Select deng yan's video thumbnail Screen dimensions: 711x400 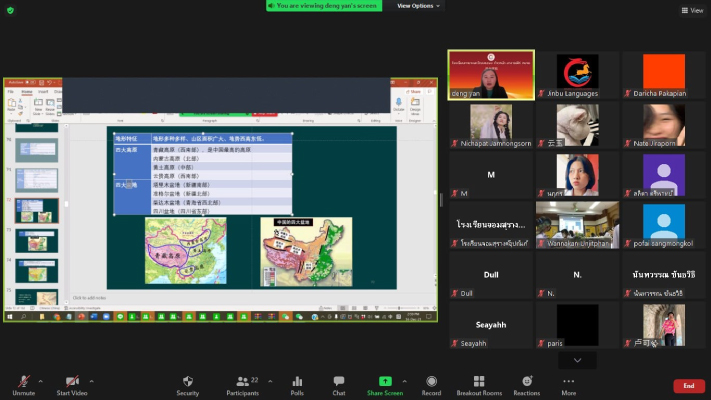tap(490, 75)
